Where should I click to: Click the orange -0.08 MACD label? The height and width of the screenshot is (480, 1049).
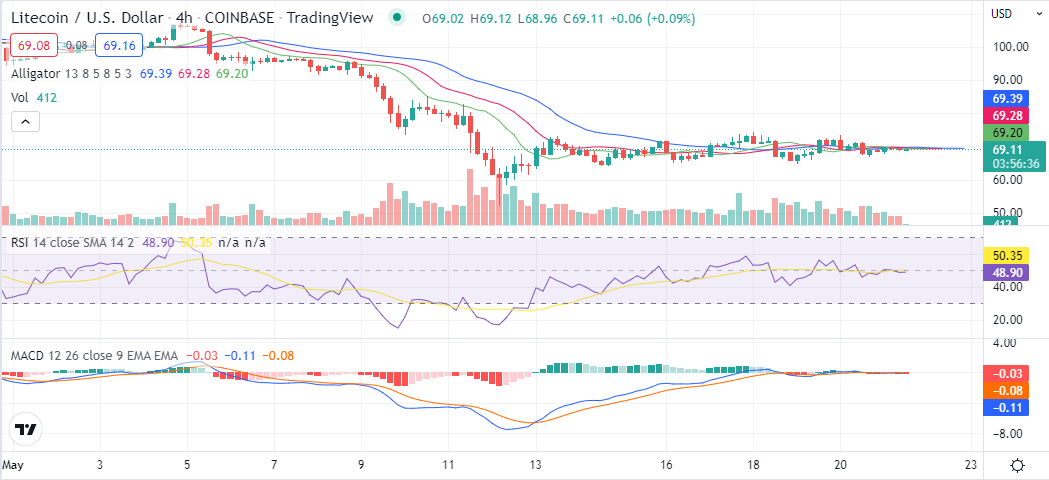[1004, 390]
